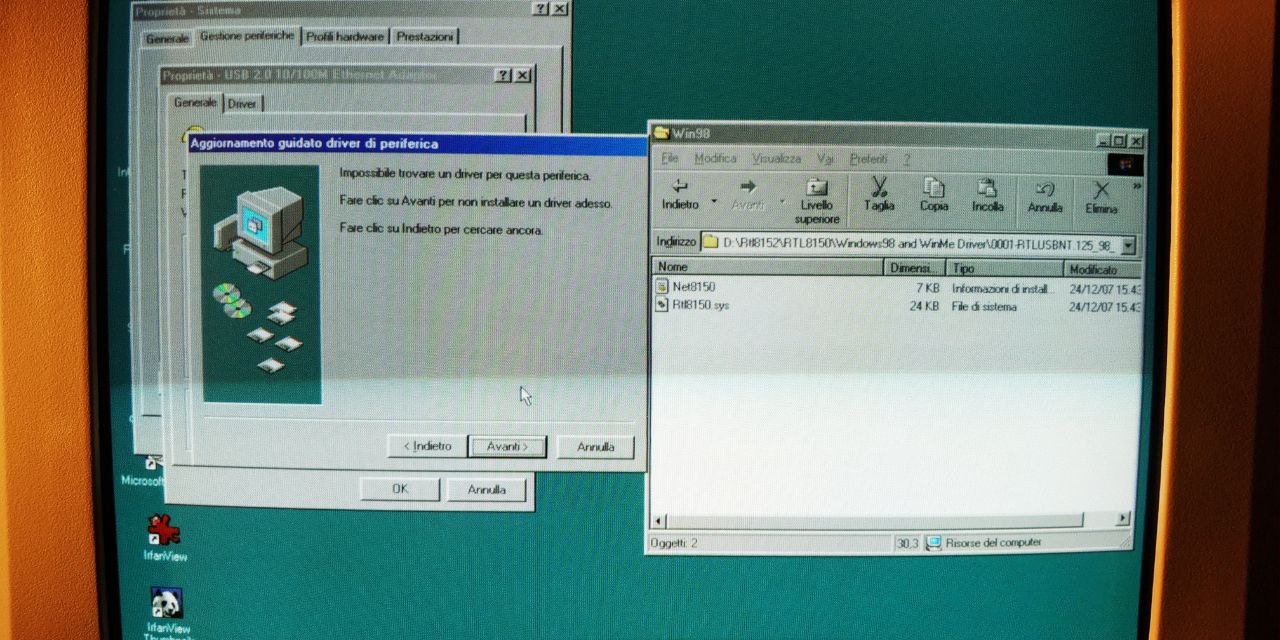Click the computer illustration in the driver wizard
Screen dimensions: 1280x640
tap(260, 284)
